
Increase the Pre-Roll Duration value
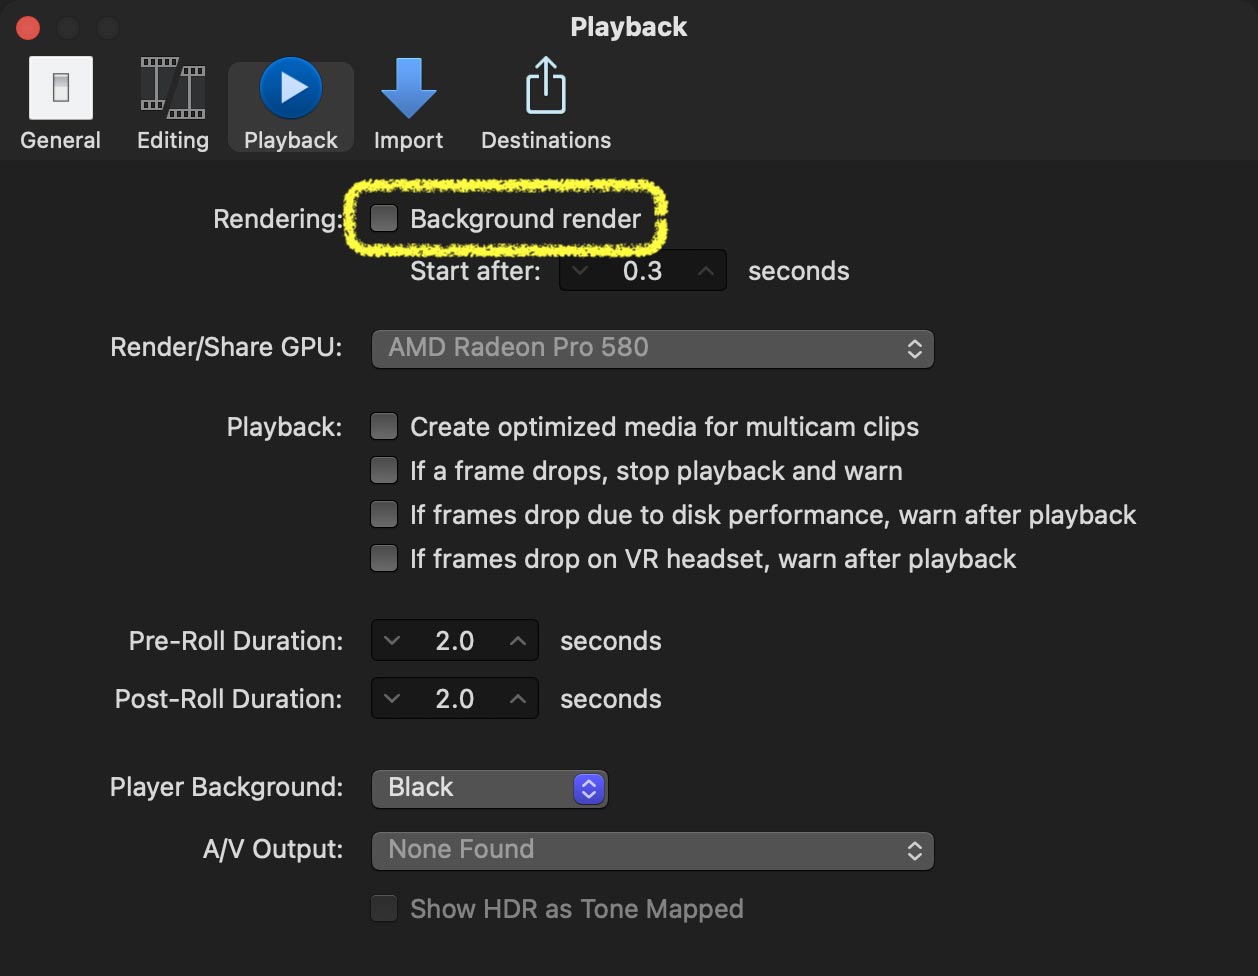[x=517, y=641]
